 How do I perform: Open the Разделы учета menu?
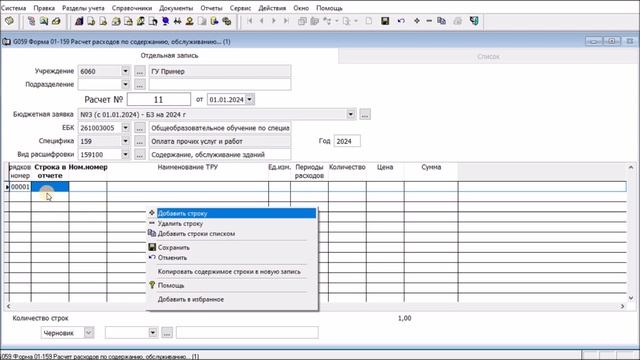(x=83, y=8)
